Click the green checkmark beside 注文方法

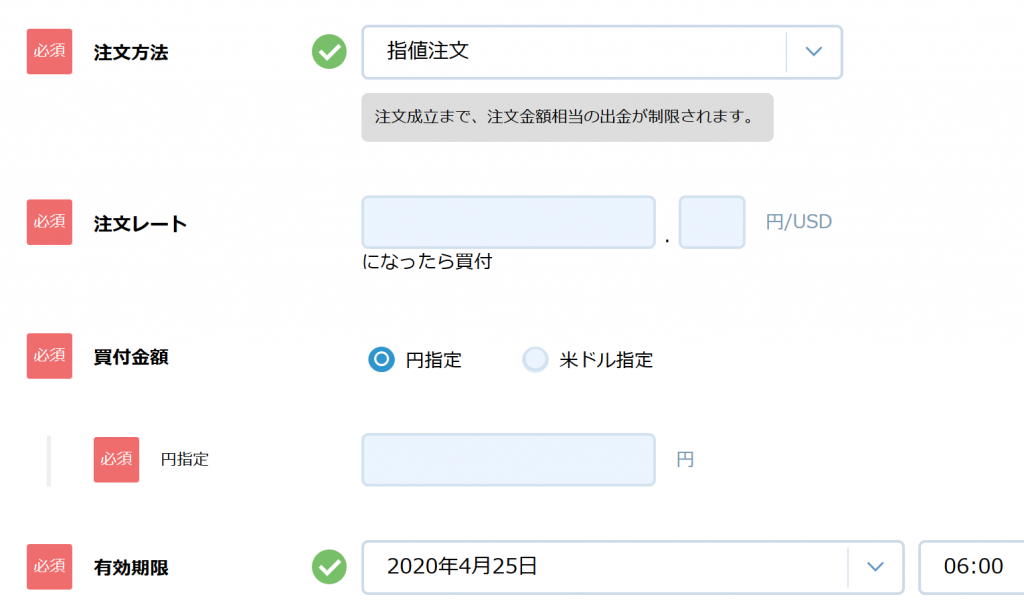click(329, 52)
